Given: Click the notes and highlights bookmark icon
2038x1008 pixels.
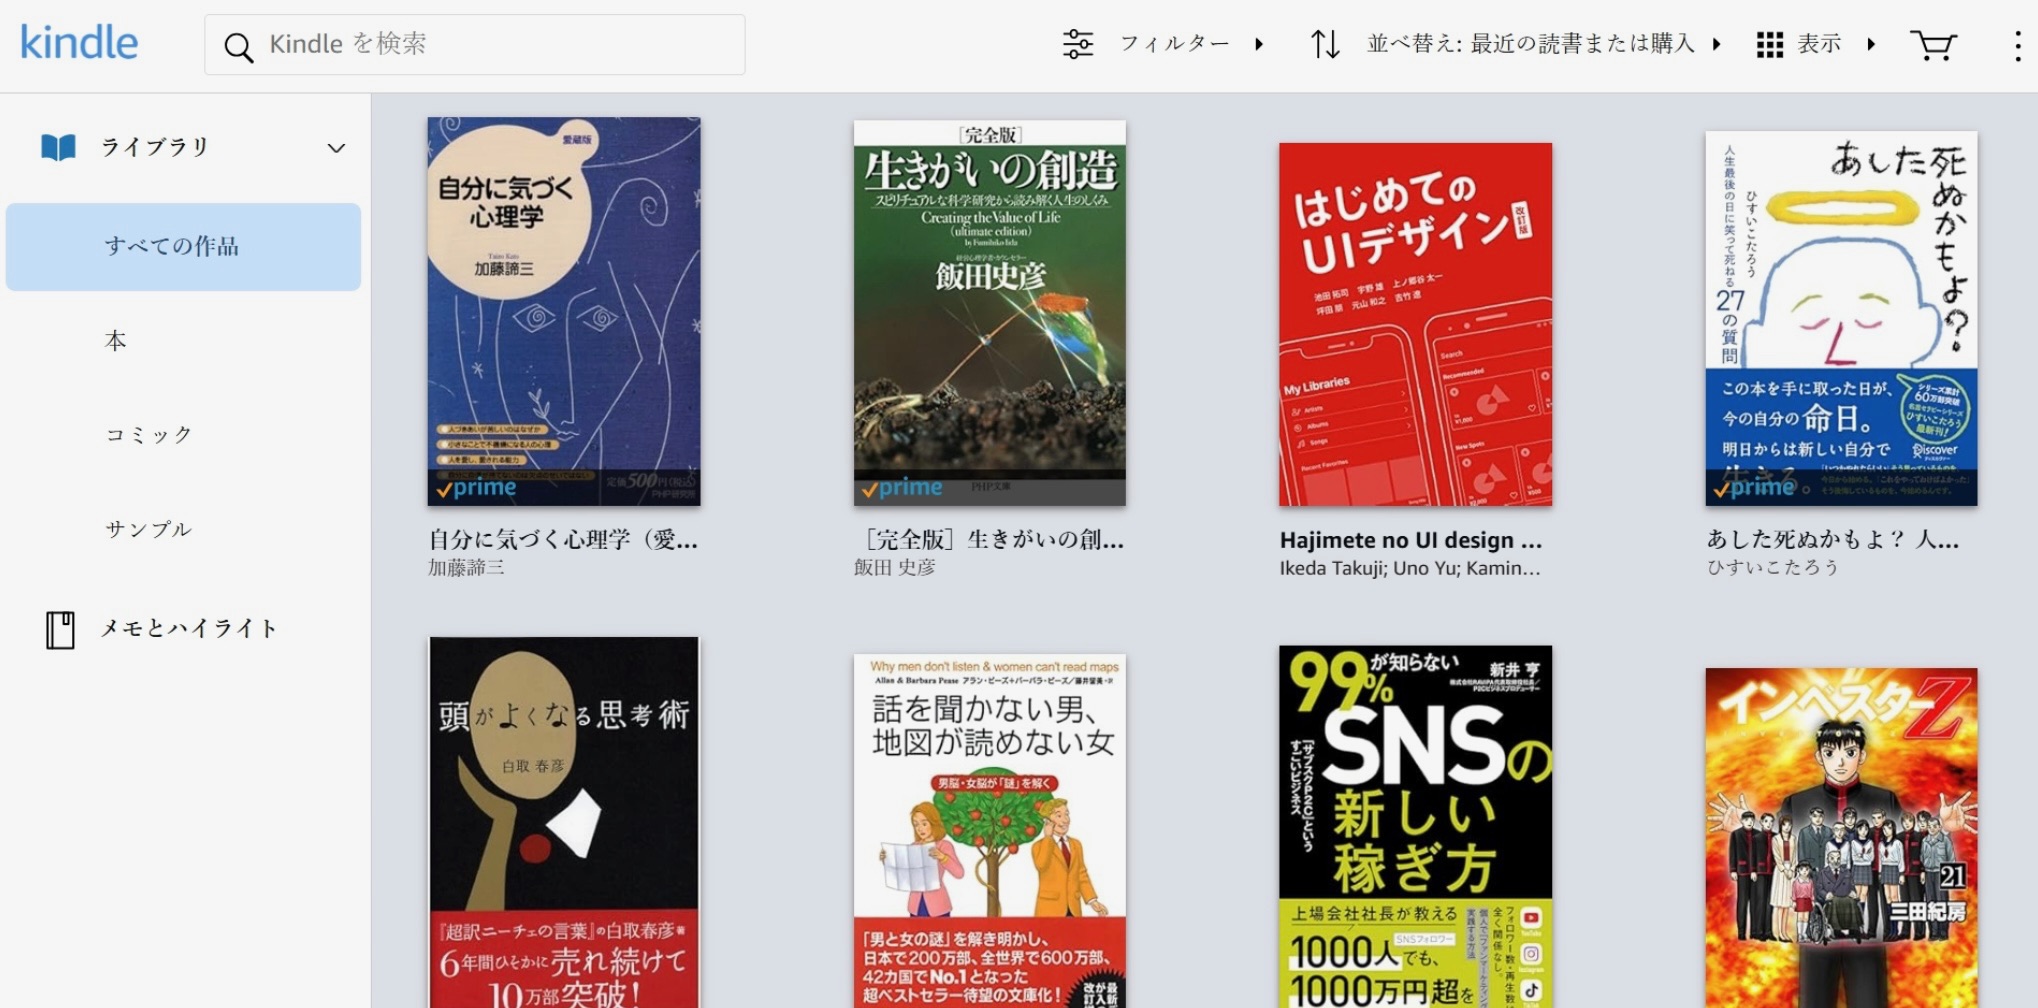Looking at the screenshot, I should click(x=60, y=629).
